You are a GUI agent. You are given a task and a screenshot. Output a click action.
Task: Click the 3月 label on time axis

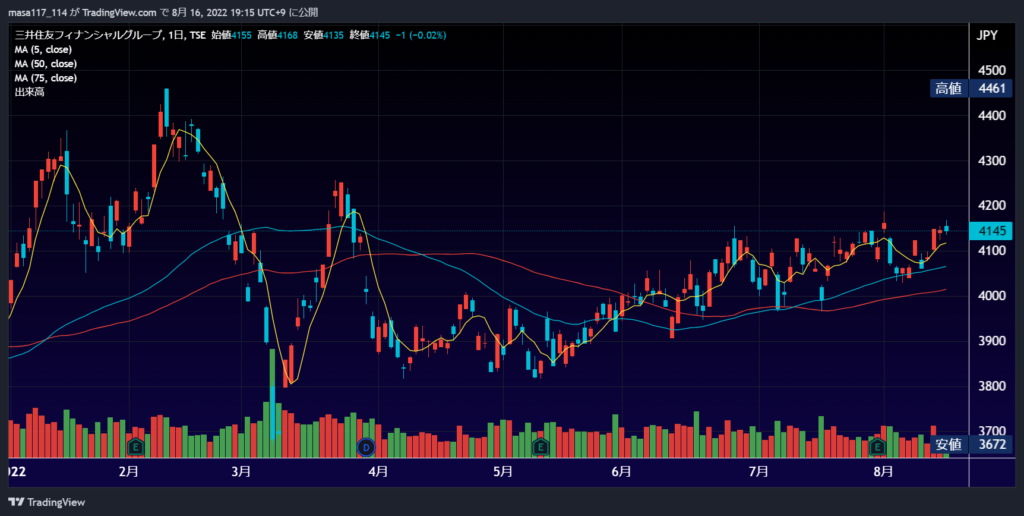[x=241, y=472]
